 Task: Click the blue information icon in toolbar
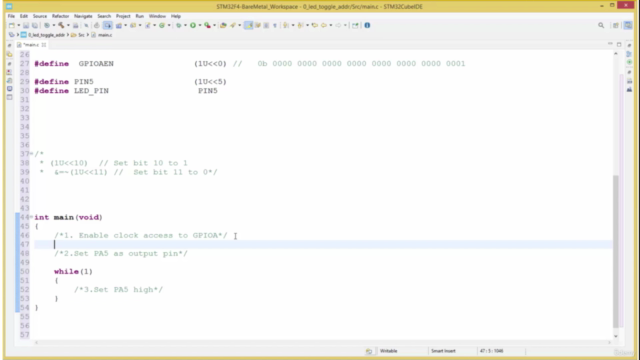coord(367,25)
